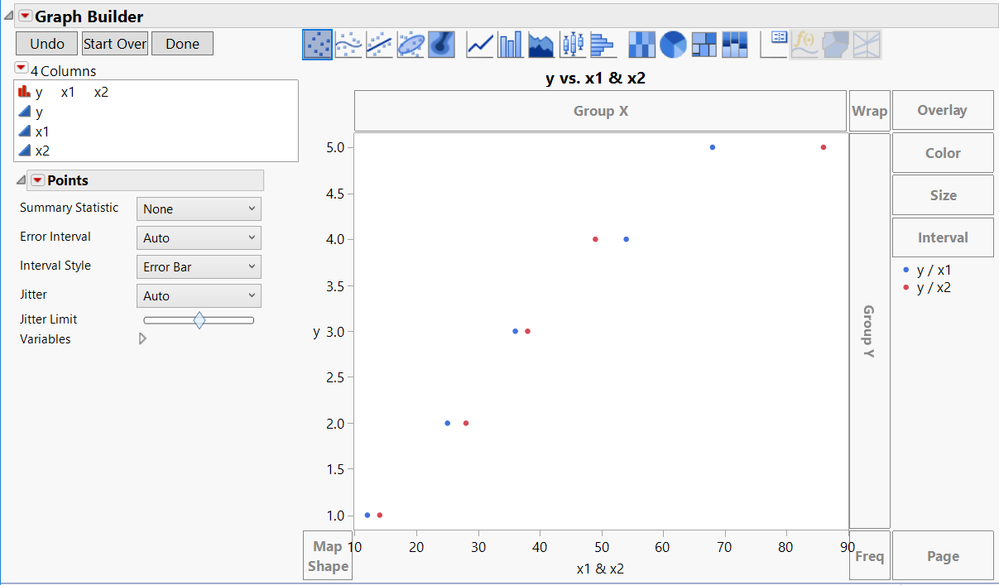Select the Bar chart icon
Image resolution: width=999 pixels, height=585 pixels.
[510, 45]
